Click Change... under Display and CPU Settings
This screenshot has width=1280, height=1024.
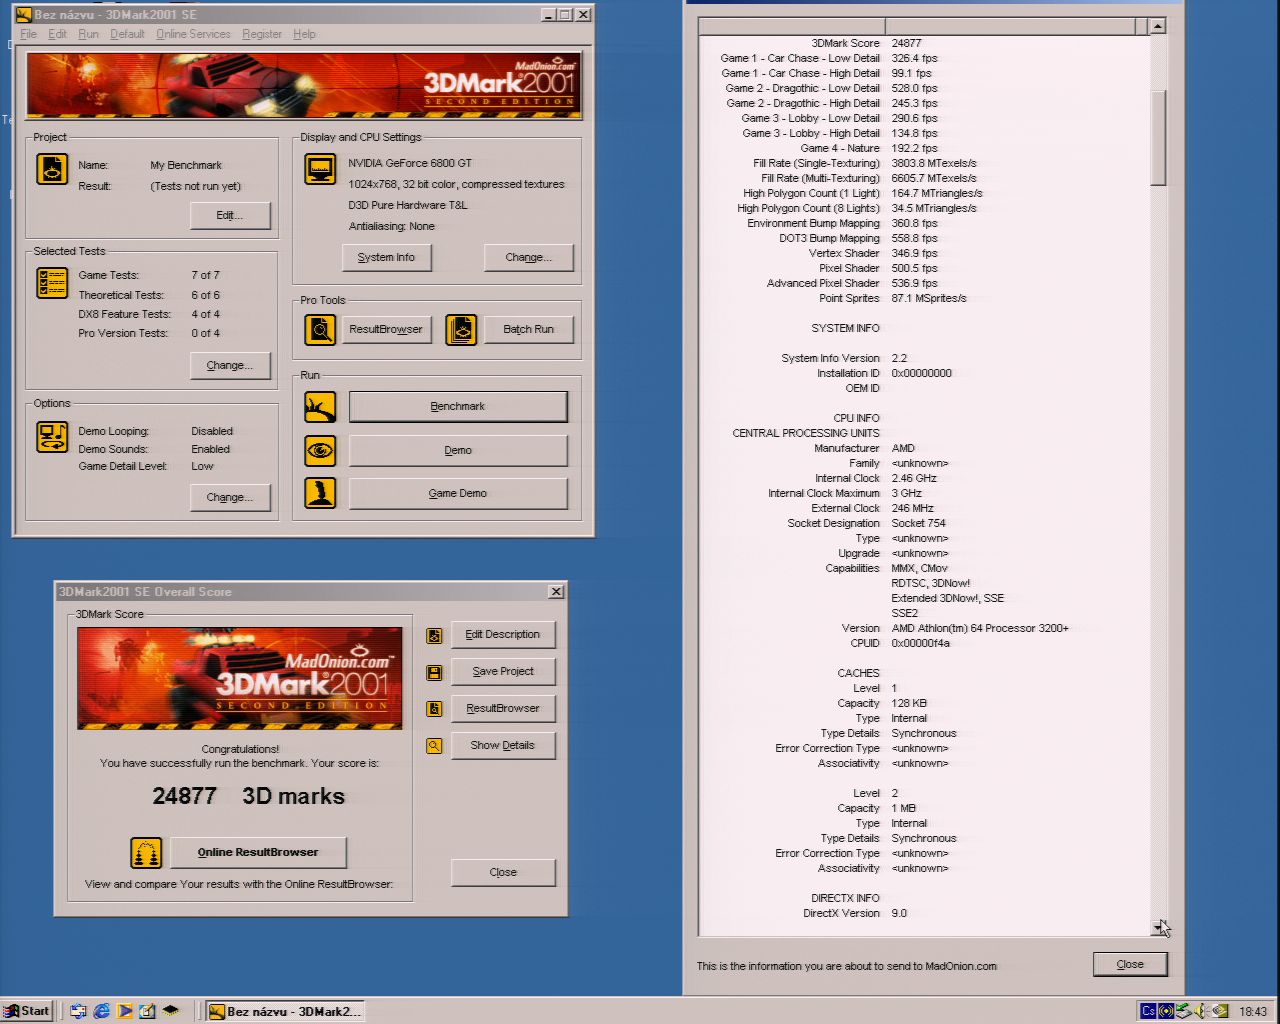click(x=529, y=258)
